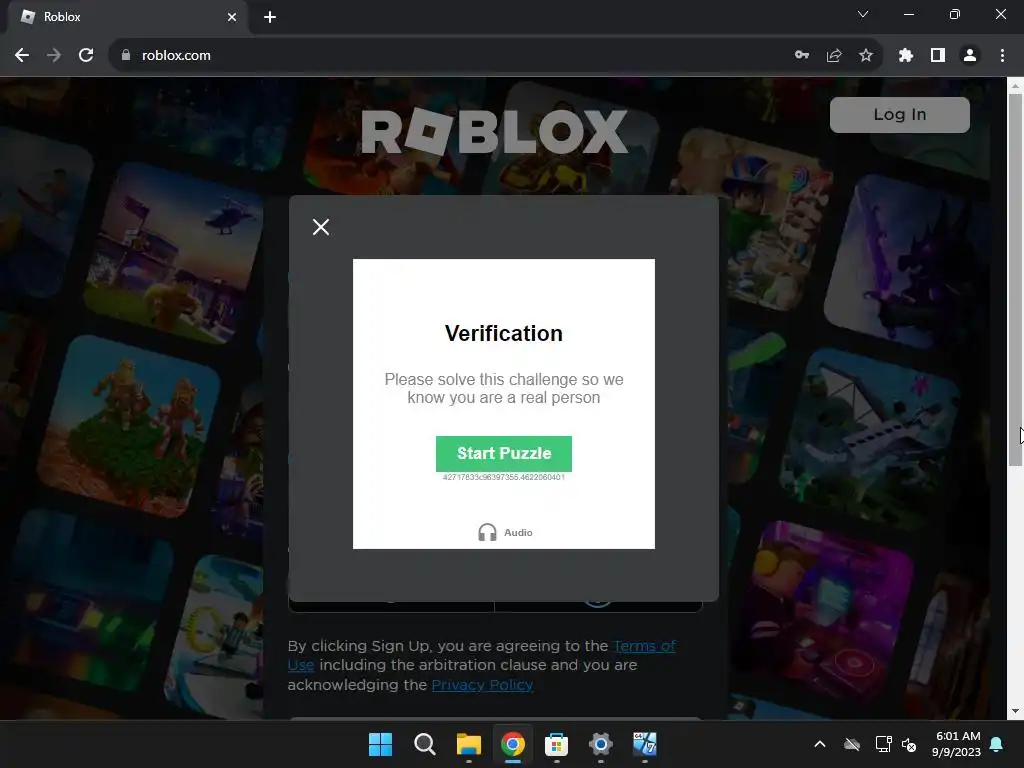
Task: Open Microsoft Store from the taskbar
Action: click(556, 744)
